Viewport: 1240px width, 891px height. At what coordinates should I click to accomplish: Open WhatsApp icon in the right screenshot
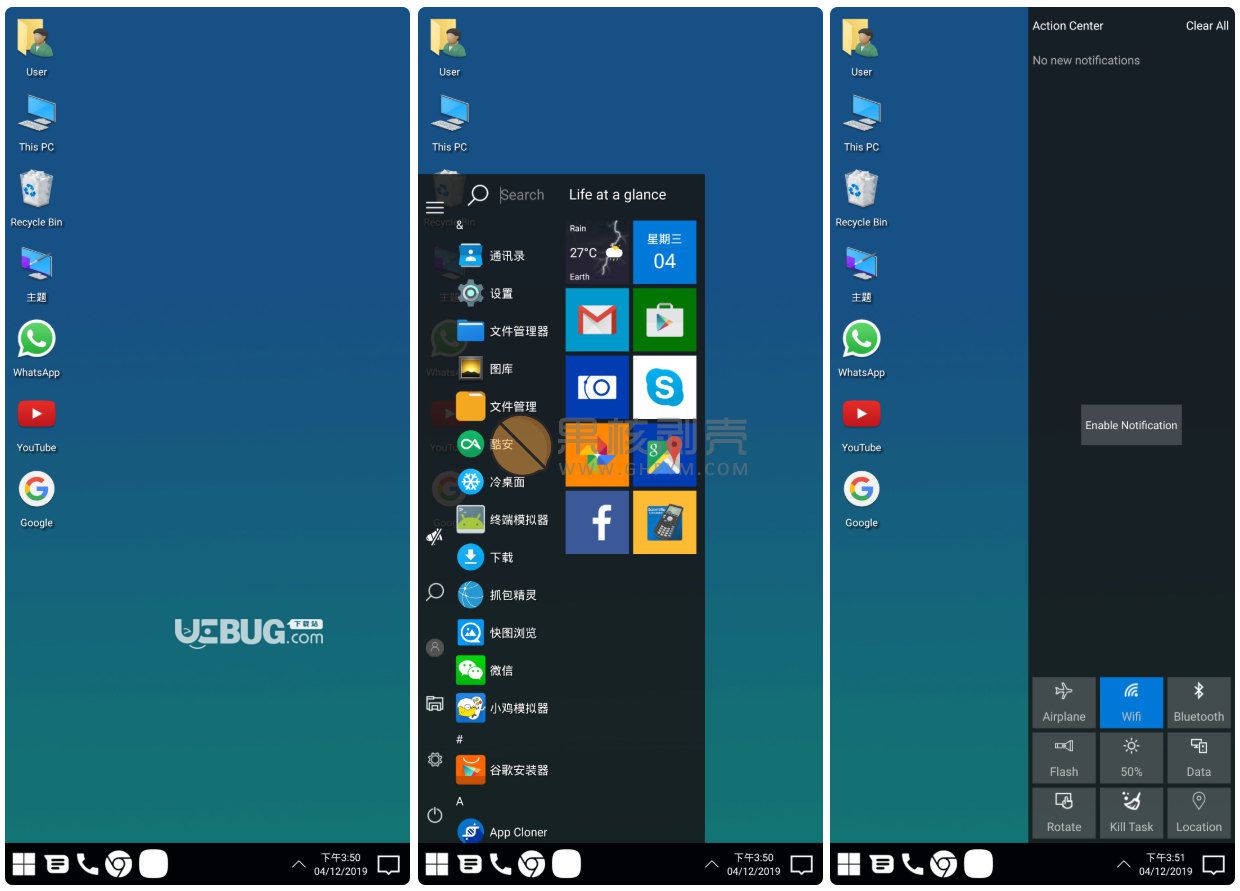(x=861, y=348)
